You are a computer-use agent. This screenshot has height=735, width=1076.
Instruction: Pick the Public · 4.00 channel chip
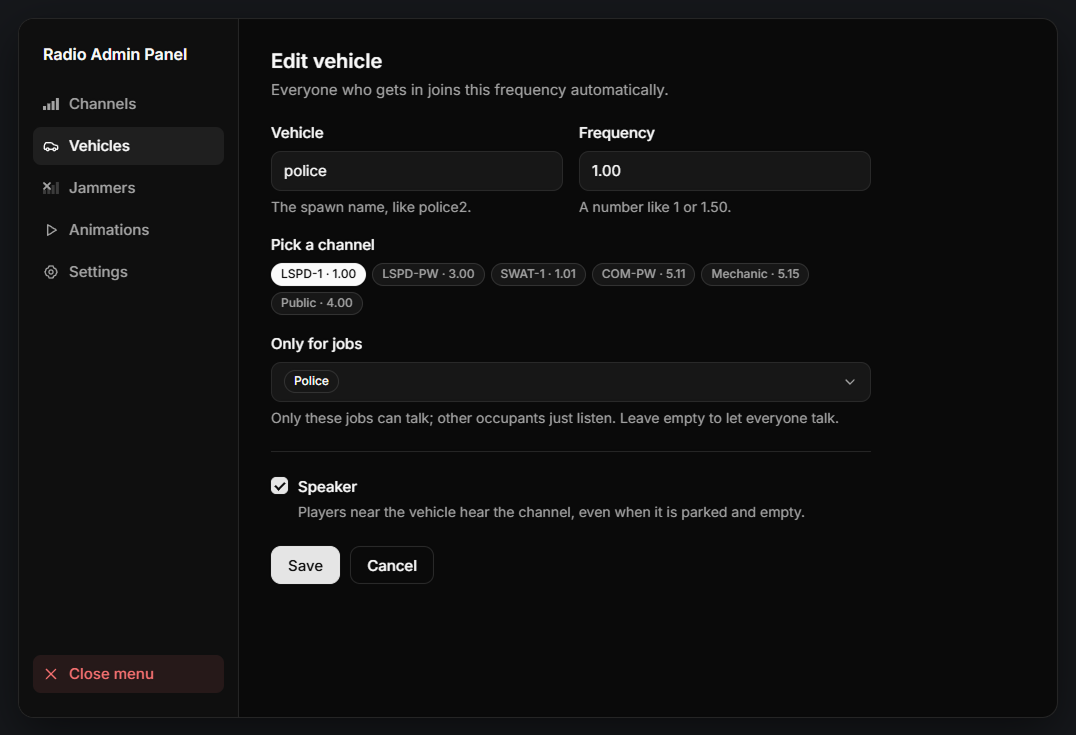pyautogui.click(x=317, y=303)
